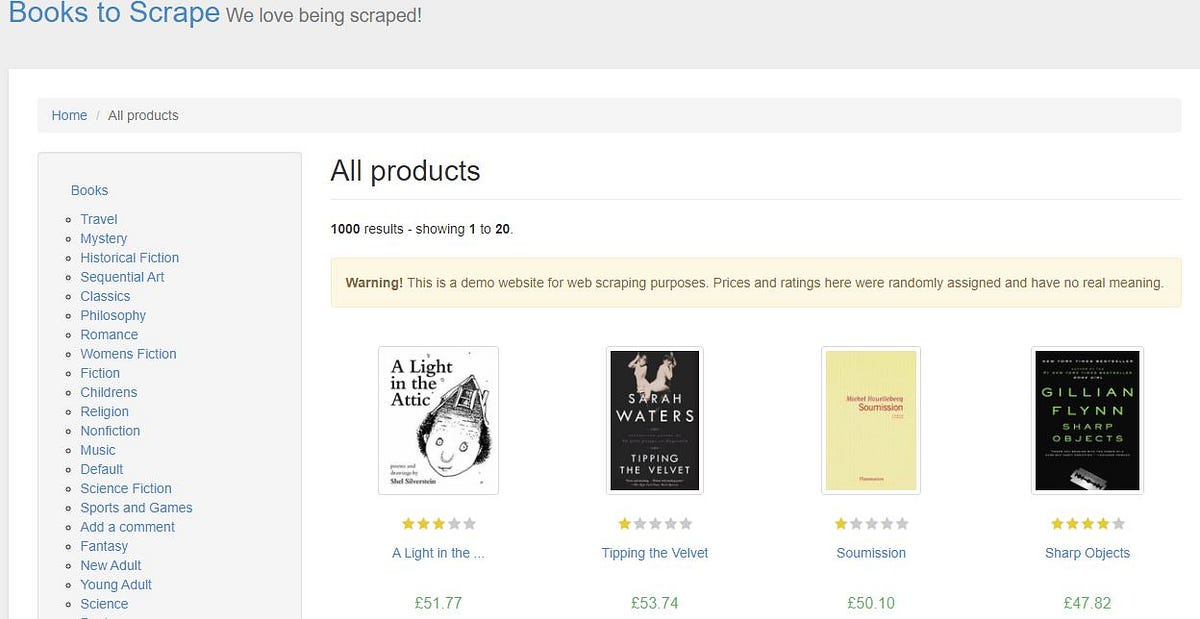Click the Books heading in the sidebar
The image size is (1200, 619).
89,190
